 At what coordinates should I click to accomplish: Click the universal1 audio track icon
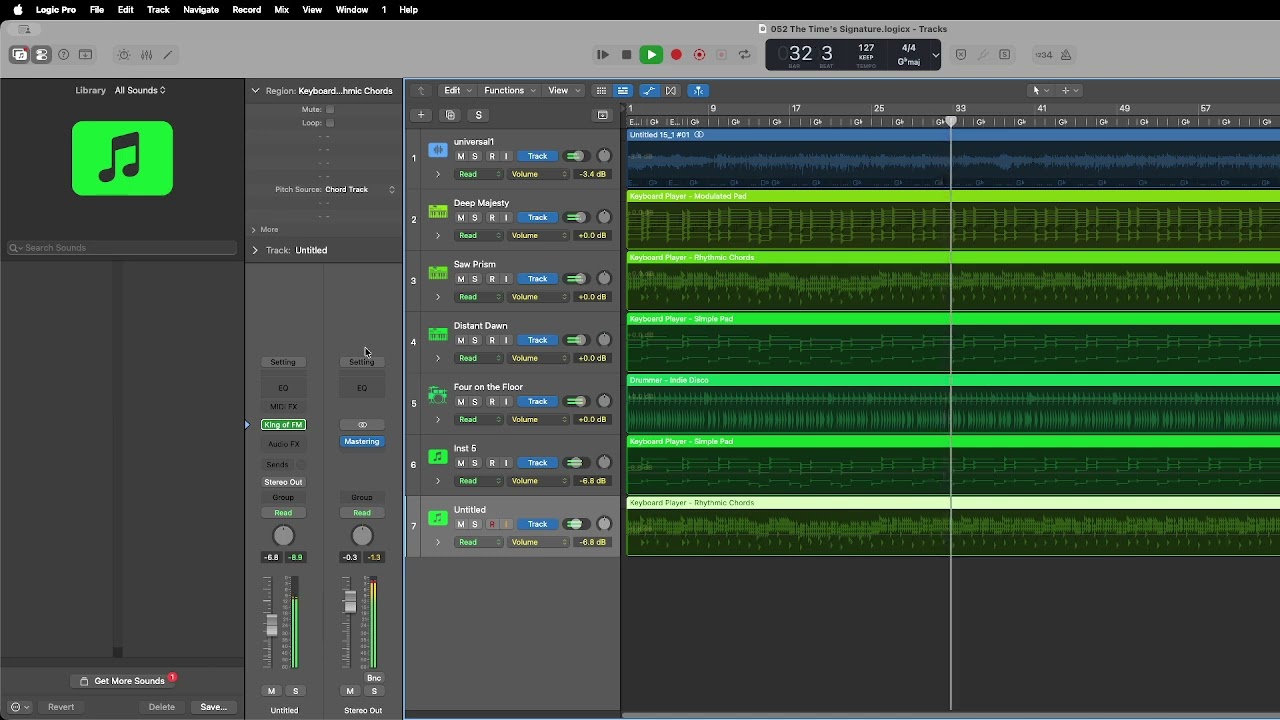pos(438,151)
